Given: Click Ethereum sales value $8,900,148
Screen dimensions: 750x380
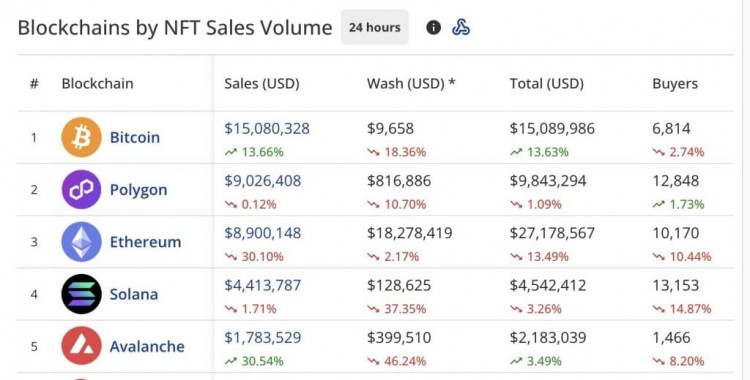Looking at the screenshot, I should (263, 233).
